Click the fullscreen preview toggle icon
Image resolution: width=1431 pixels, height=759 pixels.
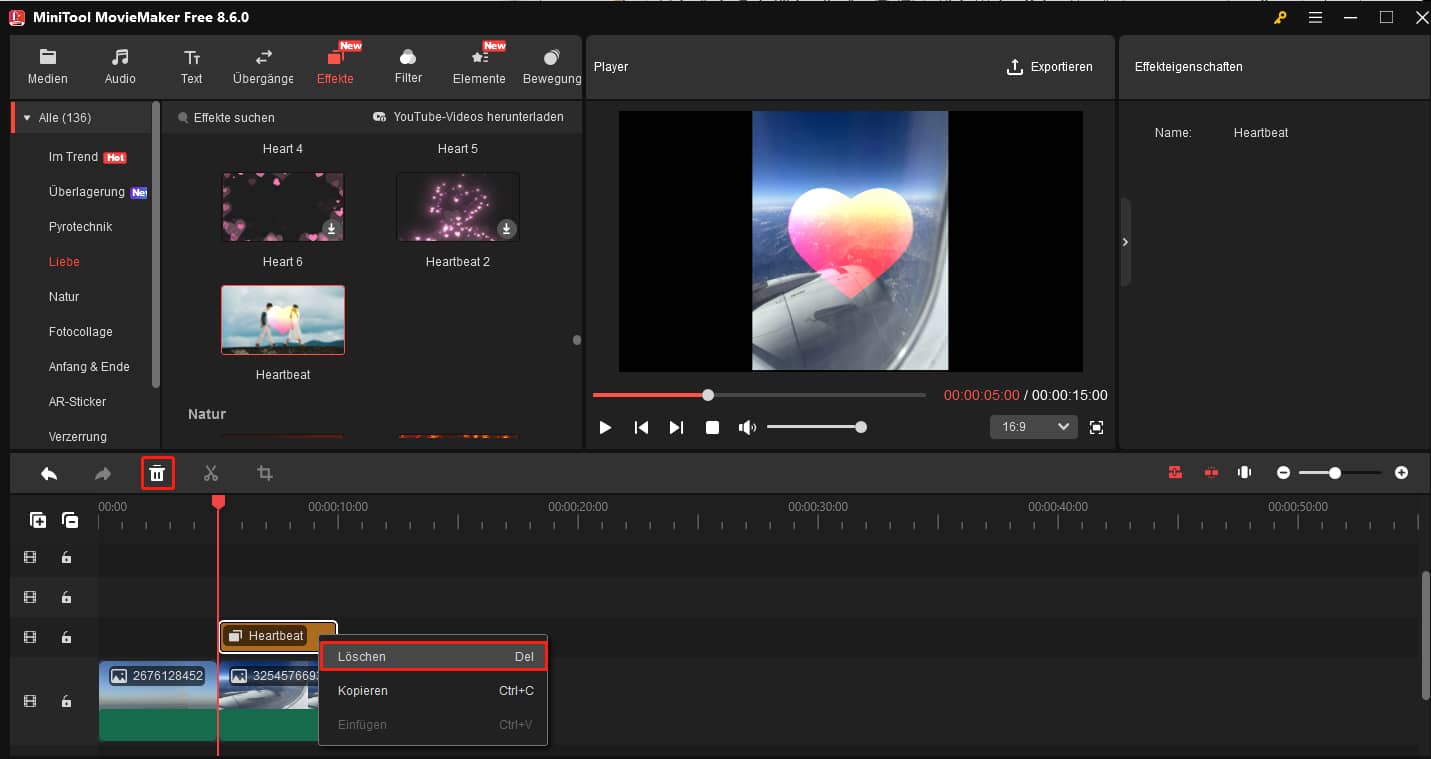point(1096,427)
